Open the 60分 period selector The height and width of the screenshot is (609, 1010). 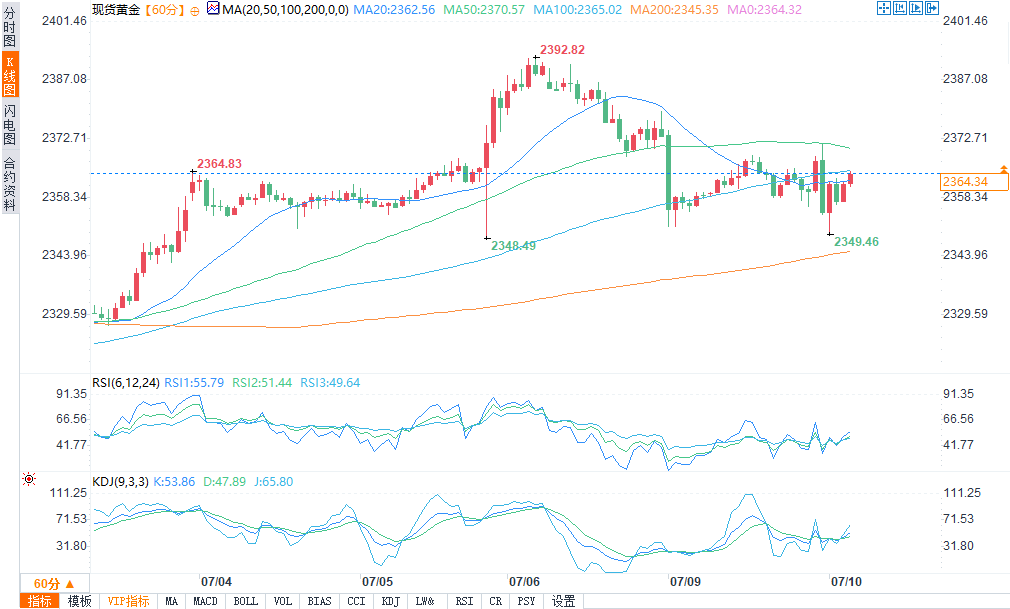pos(54,584)
